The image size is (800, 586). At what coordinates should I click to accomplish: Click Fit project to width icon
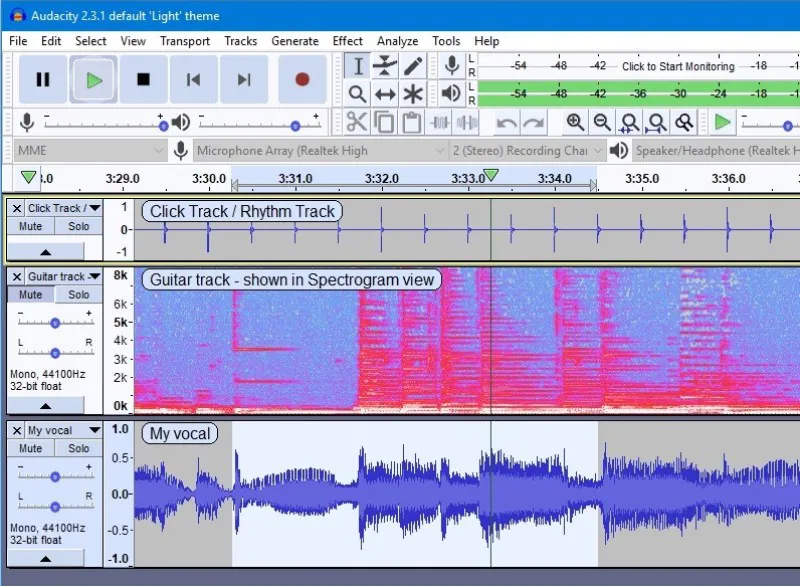657,122
